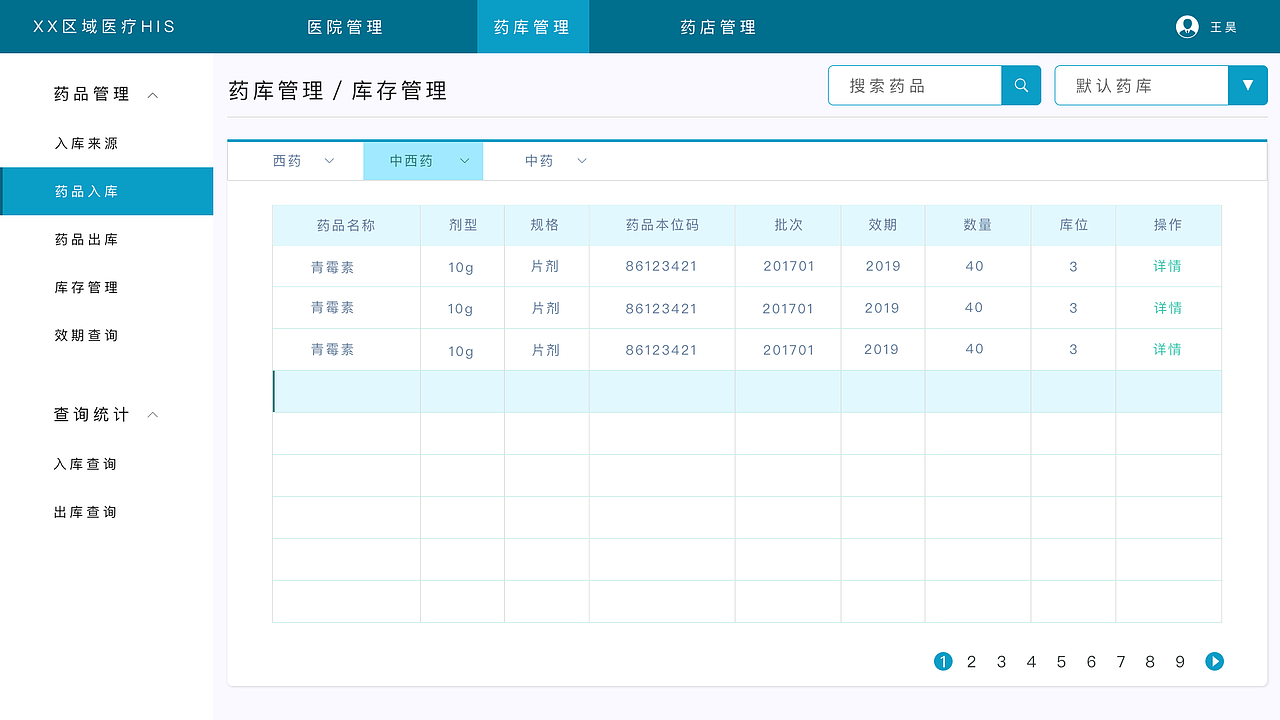This screenshot has width=1280, height=720.
Task: Select 库存管理 in the sidebar
Action: click(x=85, y=287)
